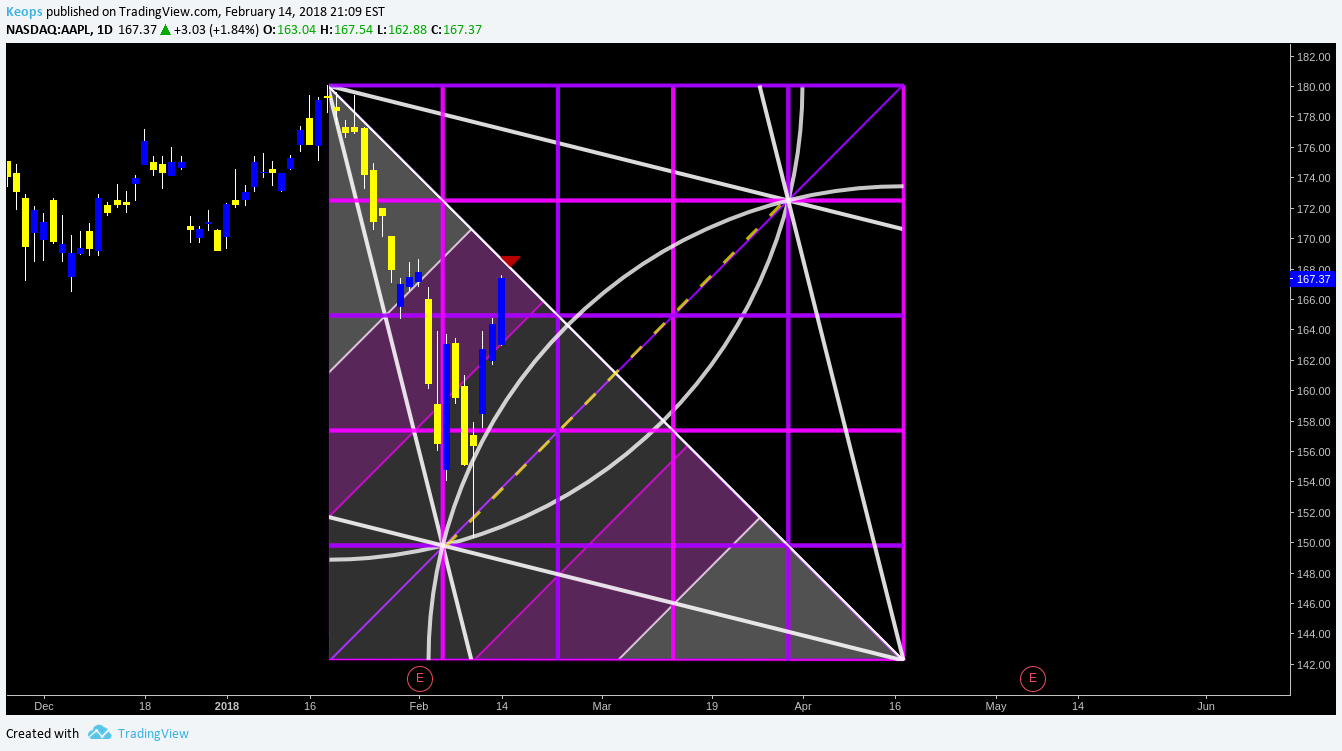Click the earnings E marker near May
The image size is (1342, 751).
point(1032,679)
